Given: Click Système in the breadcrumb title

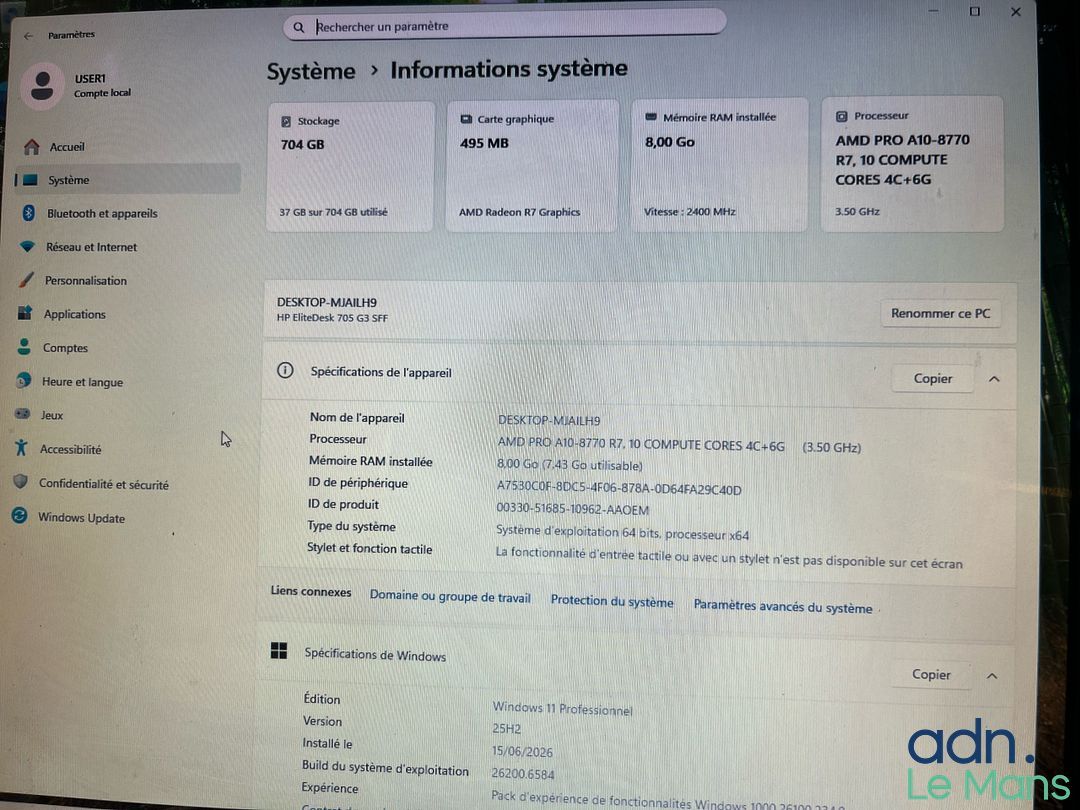Looking at the screenshot, I should tap(311, 71).
